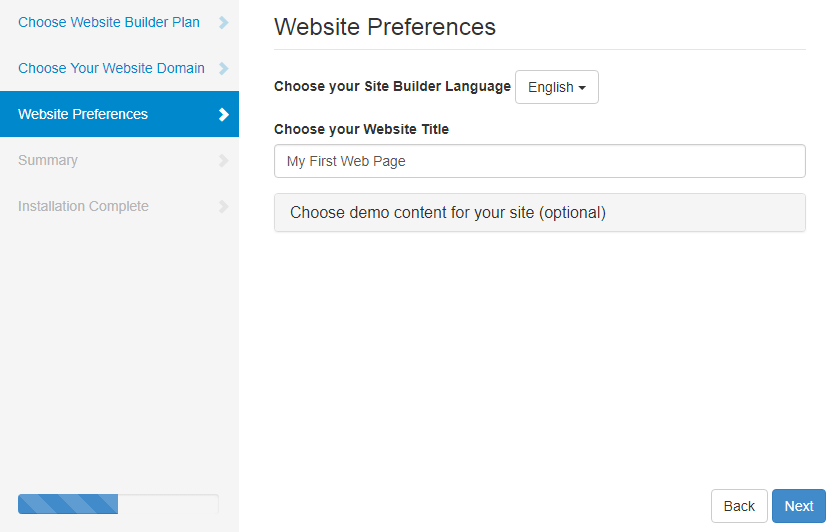834x532 pixels.
Task: Click chevron next to Installation Complete
Action: pos(224,206)
